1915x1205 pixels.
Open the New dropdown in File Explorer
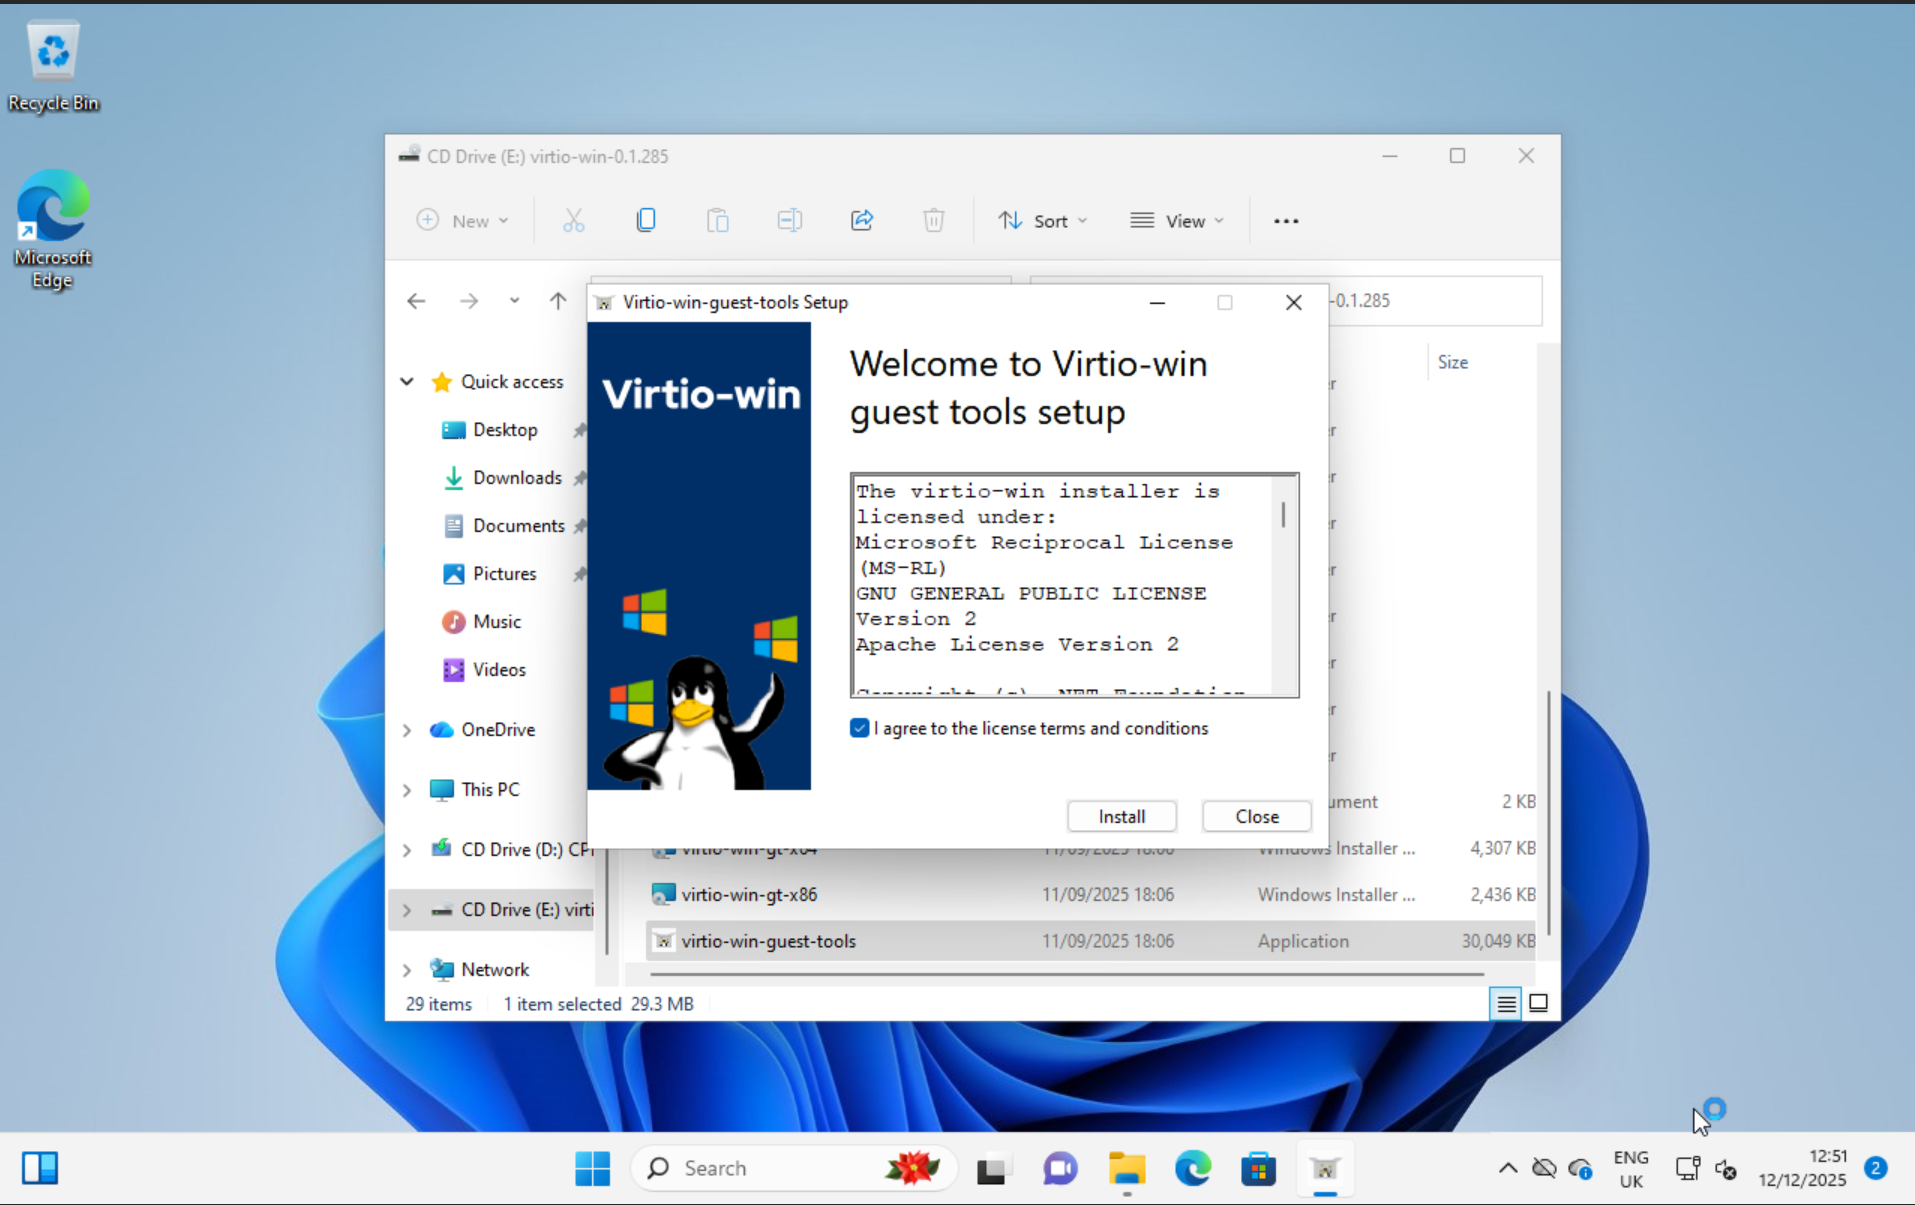462,220
